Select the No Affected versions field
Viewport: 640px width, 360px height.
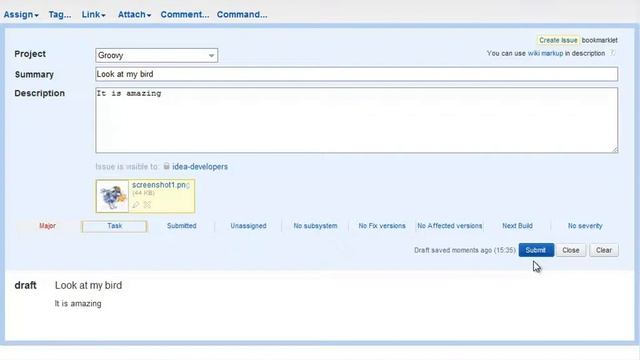[449, 226]
